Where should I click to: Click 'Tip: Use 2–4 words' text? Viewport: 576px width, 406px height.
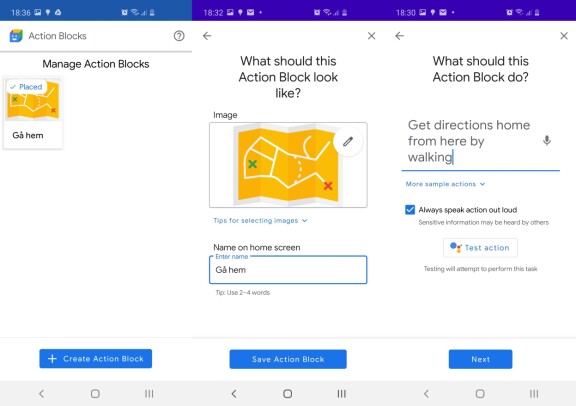pyautogui.click(x=242, y=292)
